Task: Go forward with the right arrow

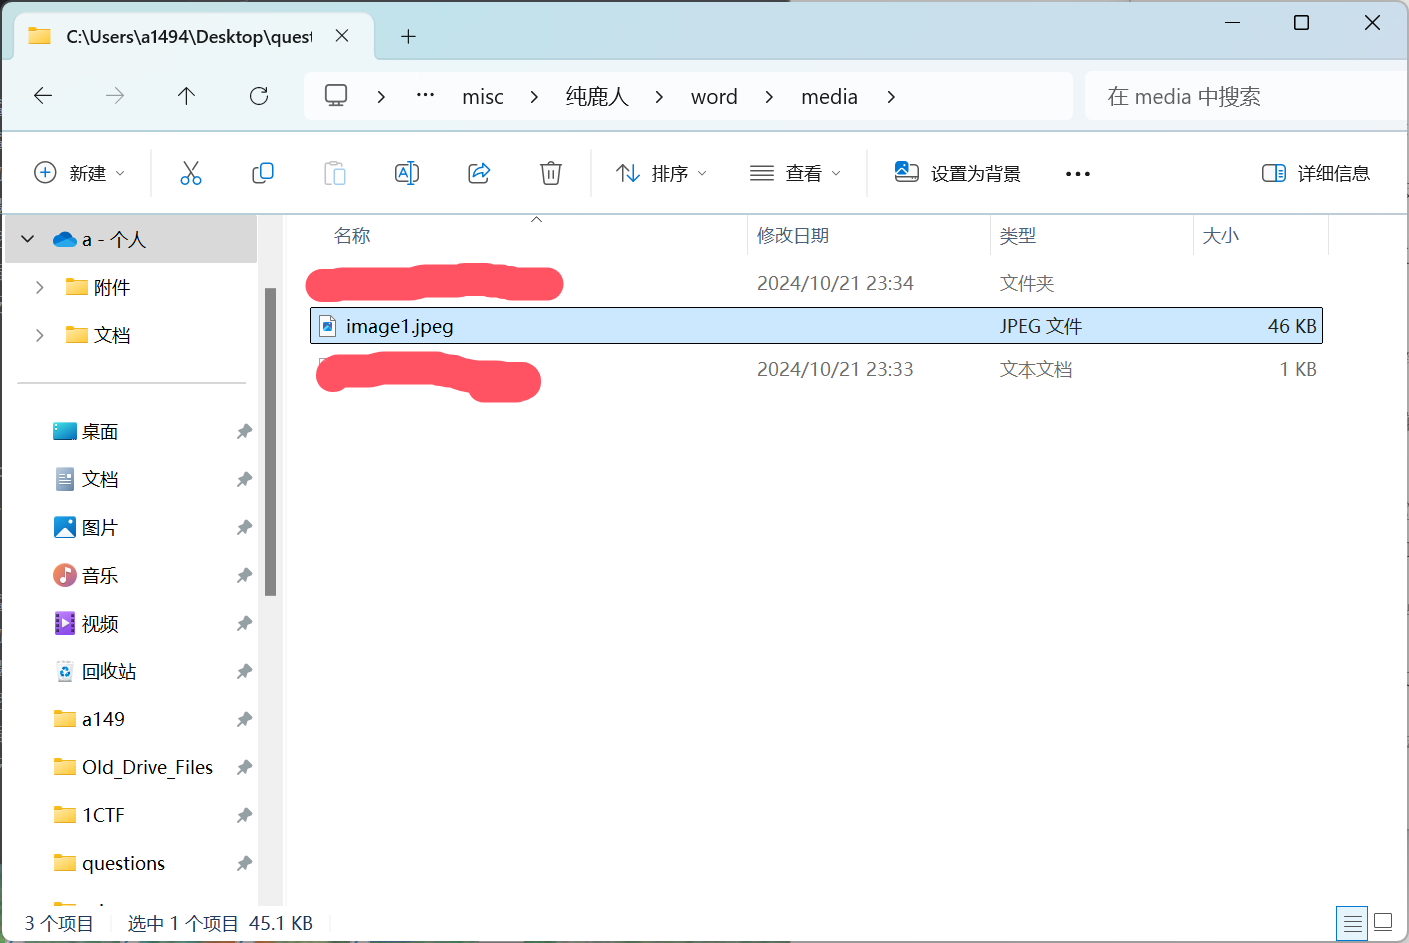Action: [x=115, y=96]
